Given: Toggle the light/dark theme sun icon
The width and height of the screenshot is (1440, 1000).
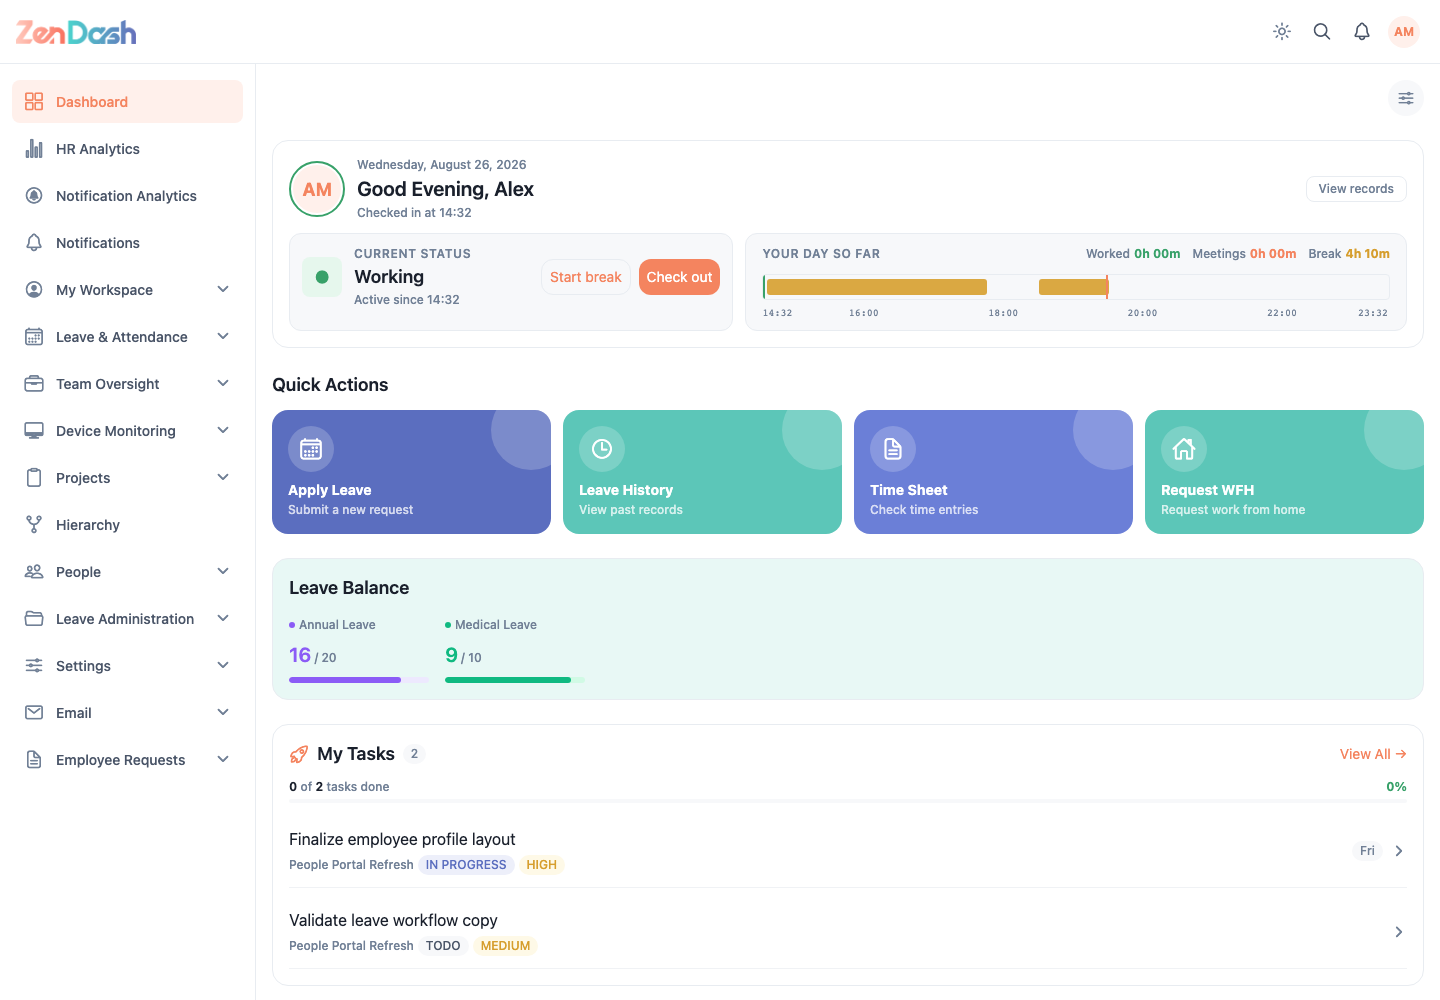Looking at the screenshot, I should pos(1282,32).
